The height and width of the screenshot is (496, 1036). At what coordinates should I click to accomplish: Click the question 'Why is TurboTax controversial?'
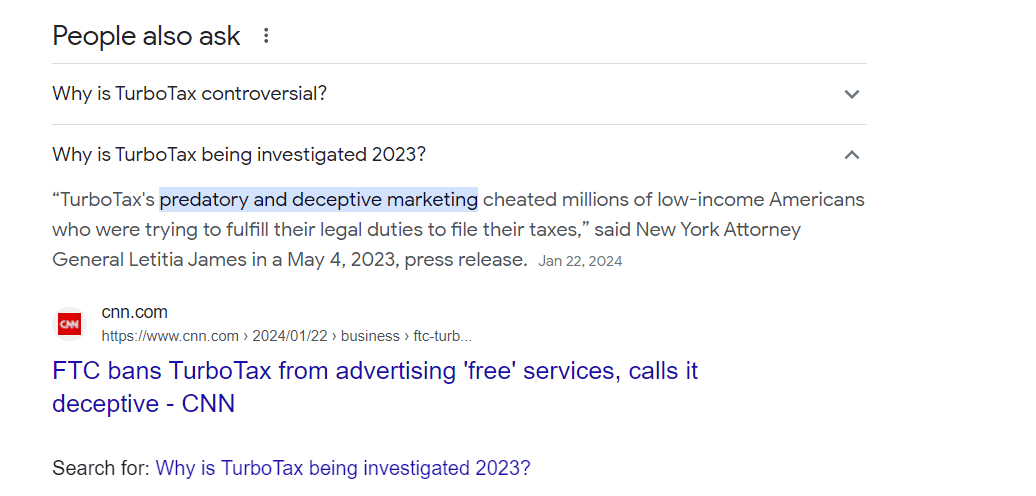(189, 94)
